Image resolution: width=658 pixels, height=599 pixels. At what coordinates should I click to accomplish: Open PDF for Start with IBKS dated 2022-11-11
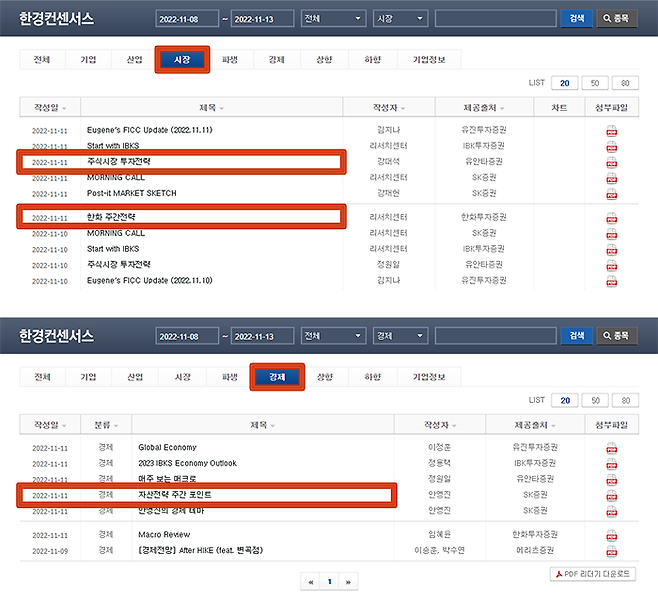(x=611, y=147)
